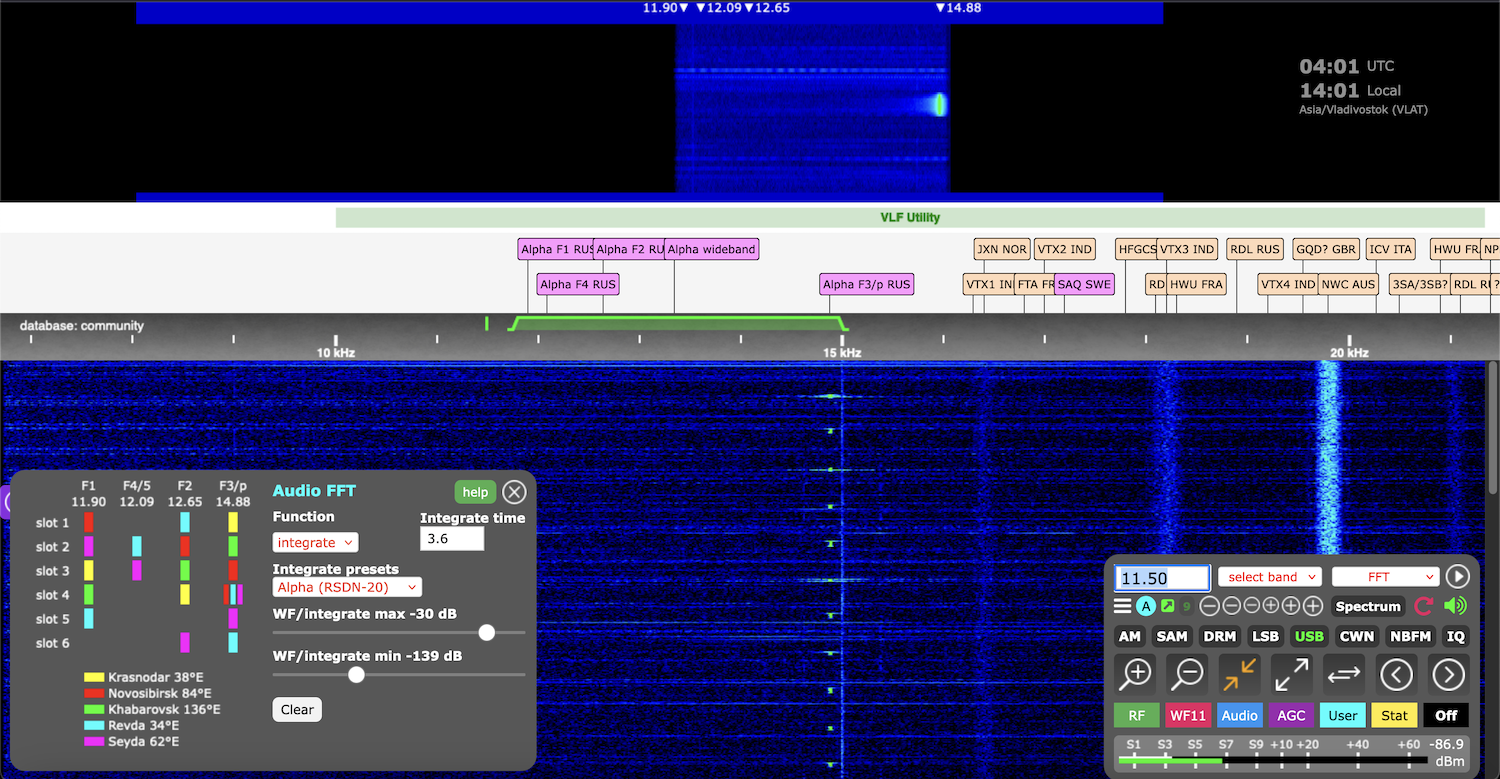Select IQ mode
The height and width of the screenshot is (779, 1500).
1456,636
